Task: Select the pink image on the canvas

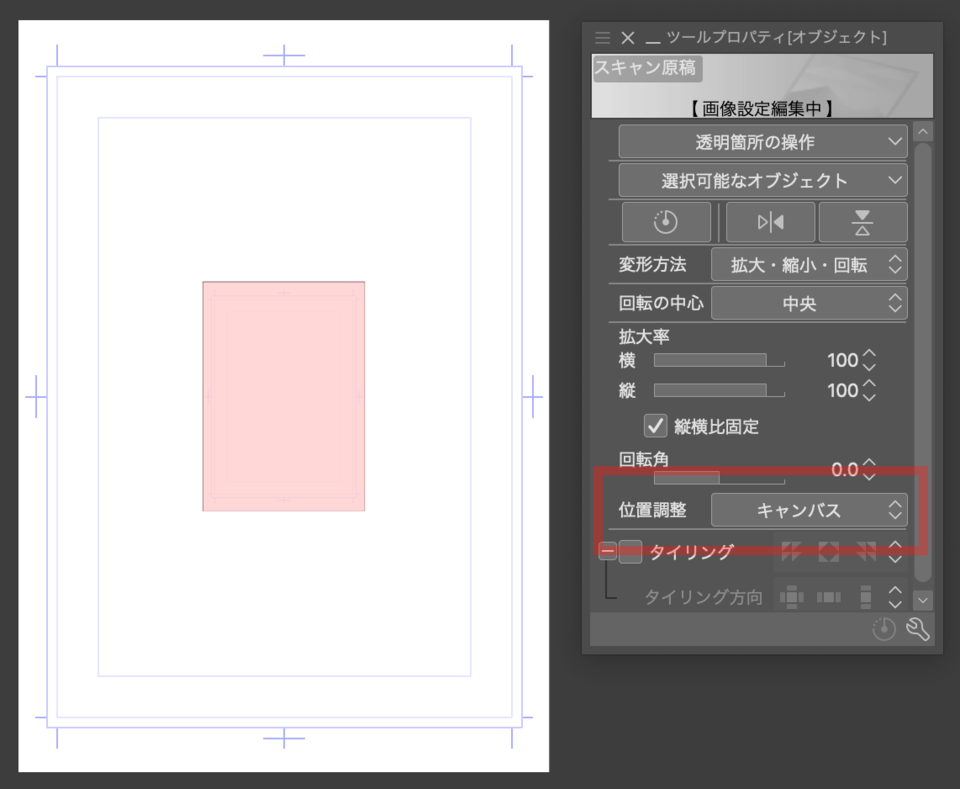Action: pyautogui.click(x=283, y=396)
